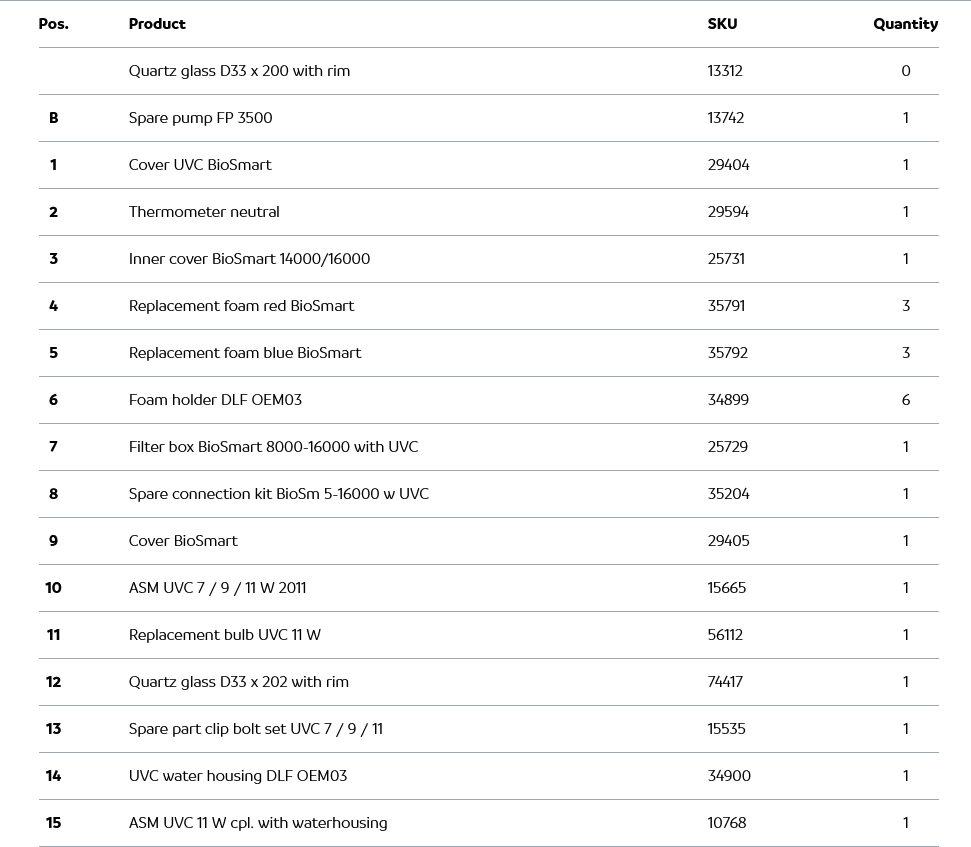
Task: Open Inner cover BioSmart 14000/16000 item
Action: (x=249, y=259)
